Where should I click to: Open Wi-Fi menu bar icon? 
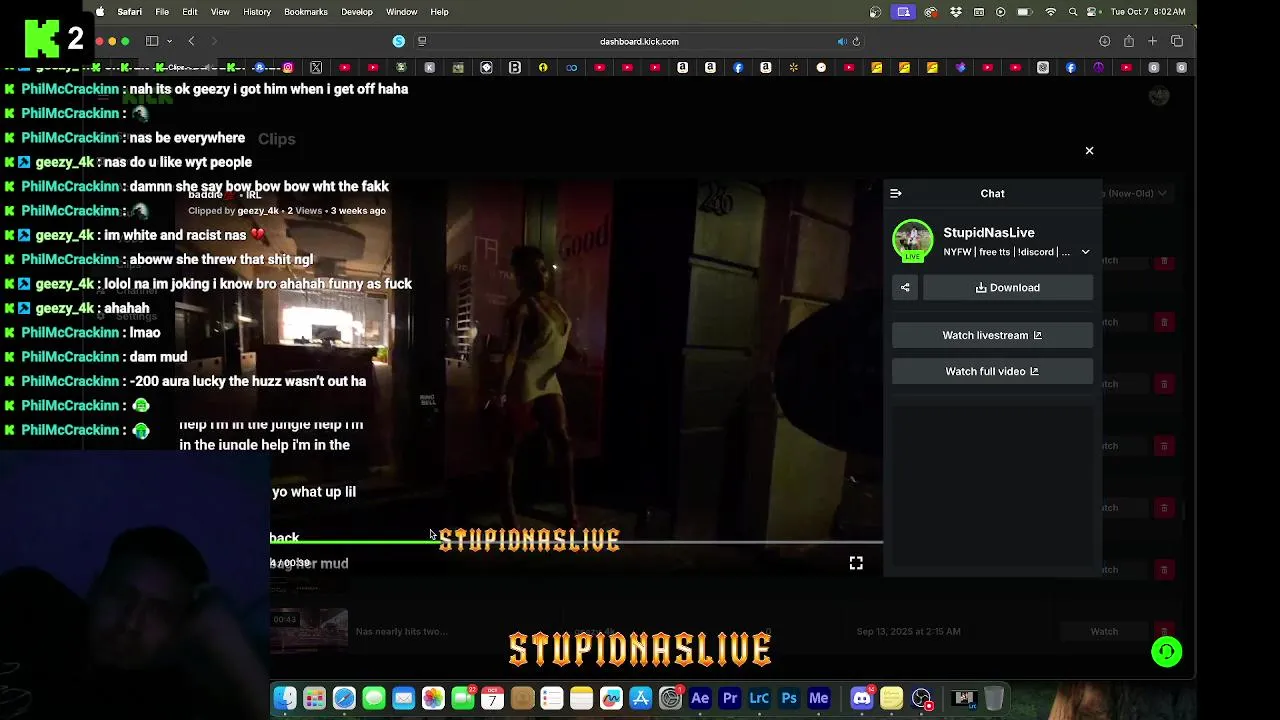[1050, 12]
